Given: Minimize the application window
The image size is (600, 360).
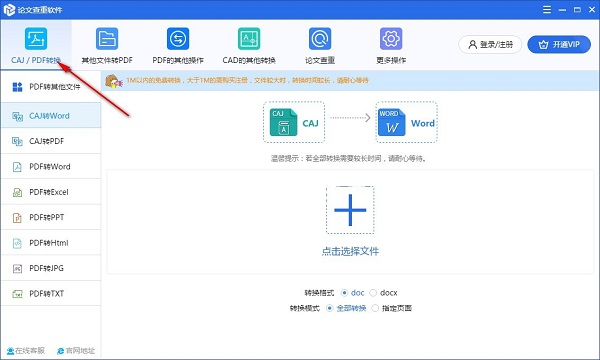Looking at the screenshot, I should point(562,10).
